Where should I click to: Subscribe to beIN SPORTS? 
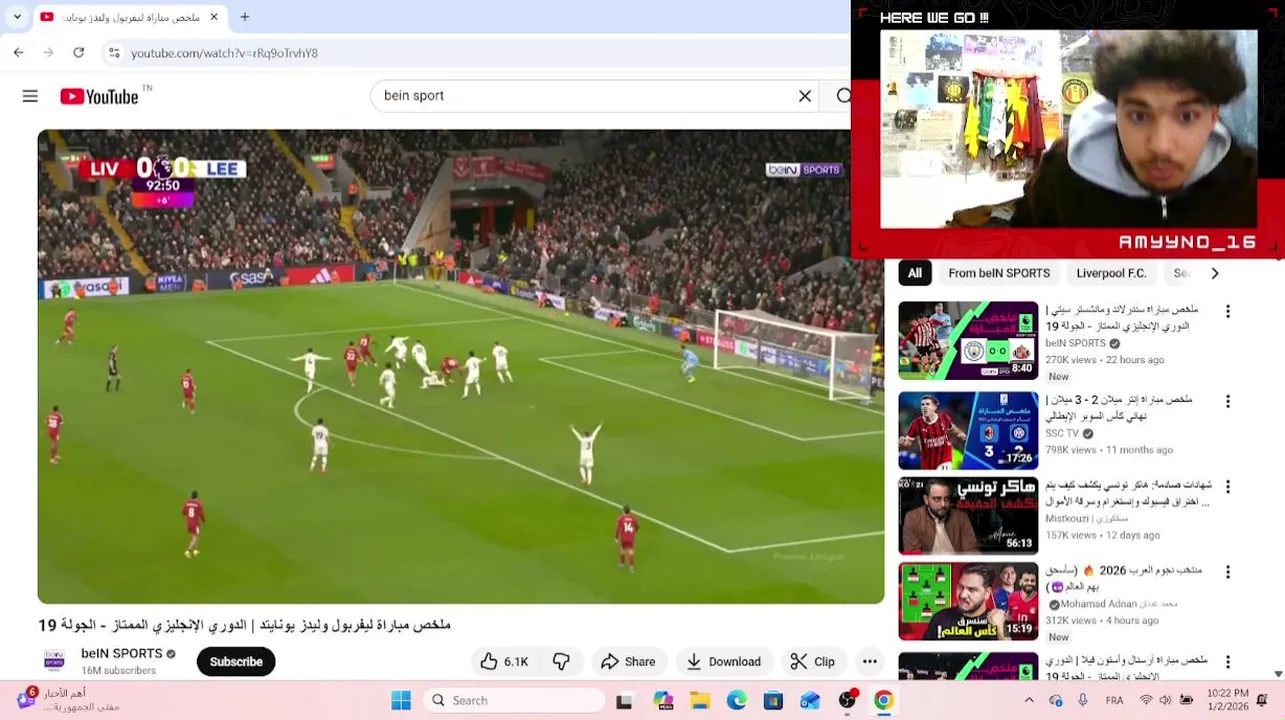(236, 662)
